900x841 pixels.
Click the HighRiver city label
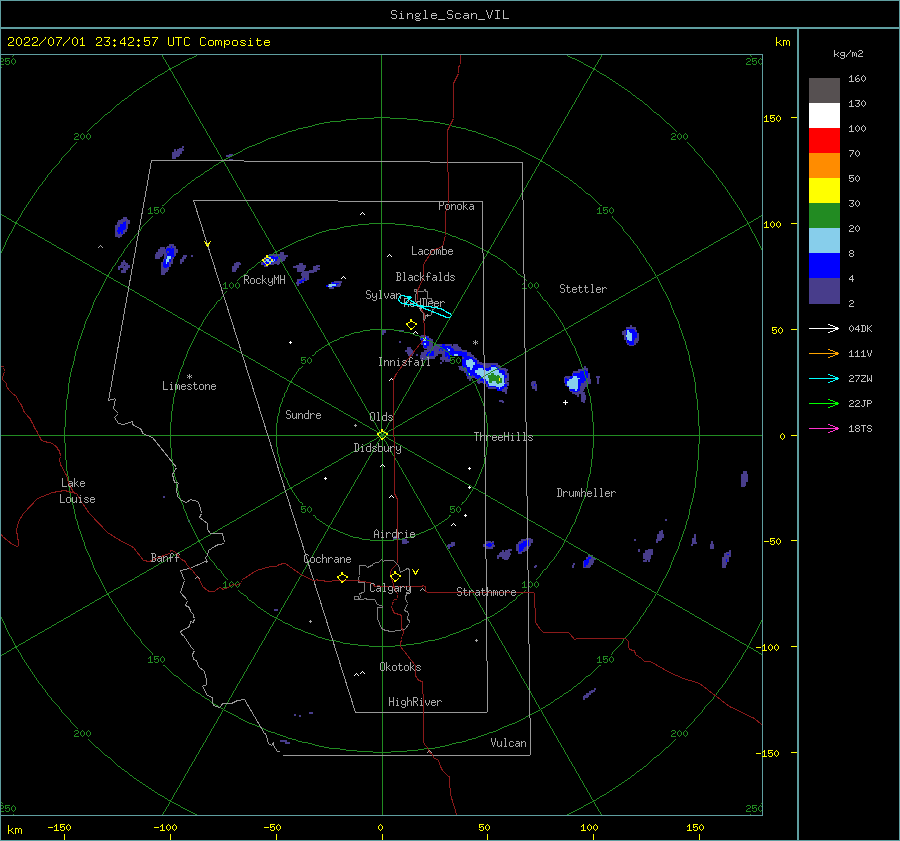415,702
